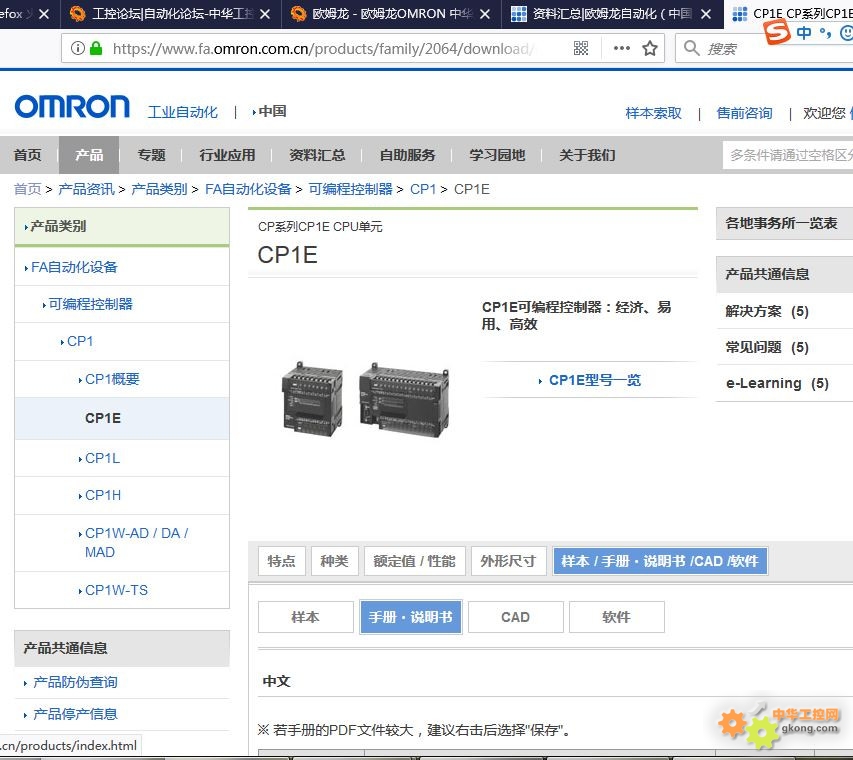Click the 售前咨询 link
This screenshot has height=760, width=853.
point(744,113)
